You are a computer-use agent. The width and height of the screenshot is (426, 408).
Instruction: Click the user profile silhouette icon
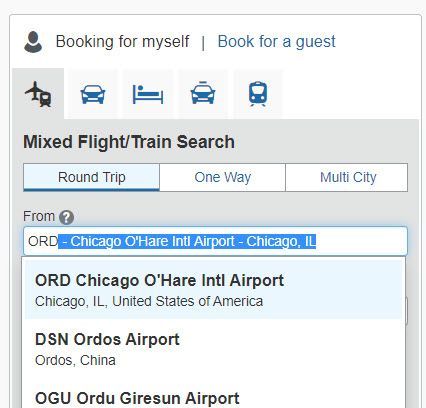(x=33, y=42)
